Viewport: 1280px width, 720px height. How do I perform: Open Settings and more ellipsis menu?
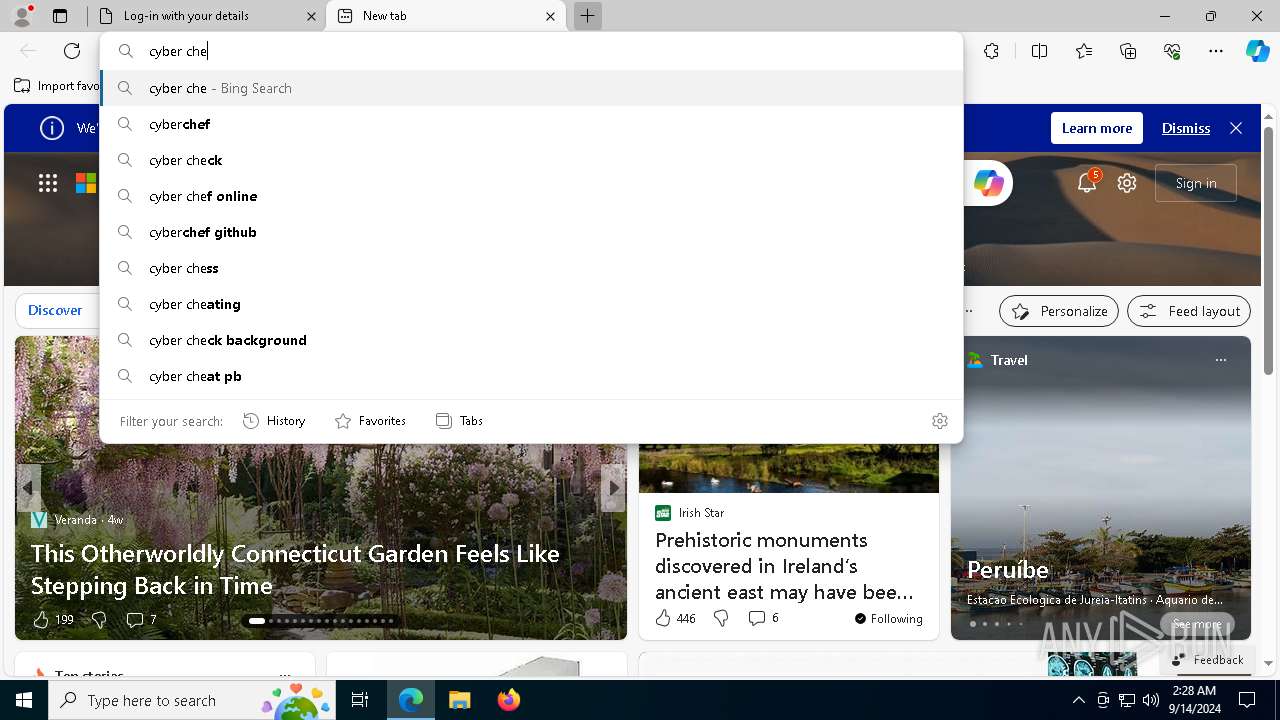[1216, 51]
